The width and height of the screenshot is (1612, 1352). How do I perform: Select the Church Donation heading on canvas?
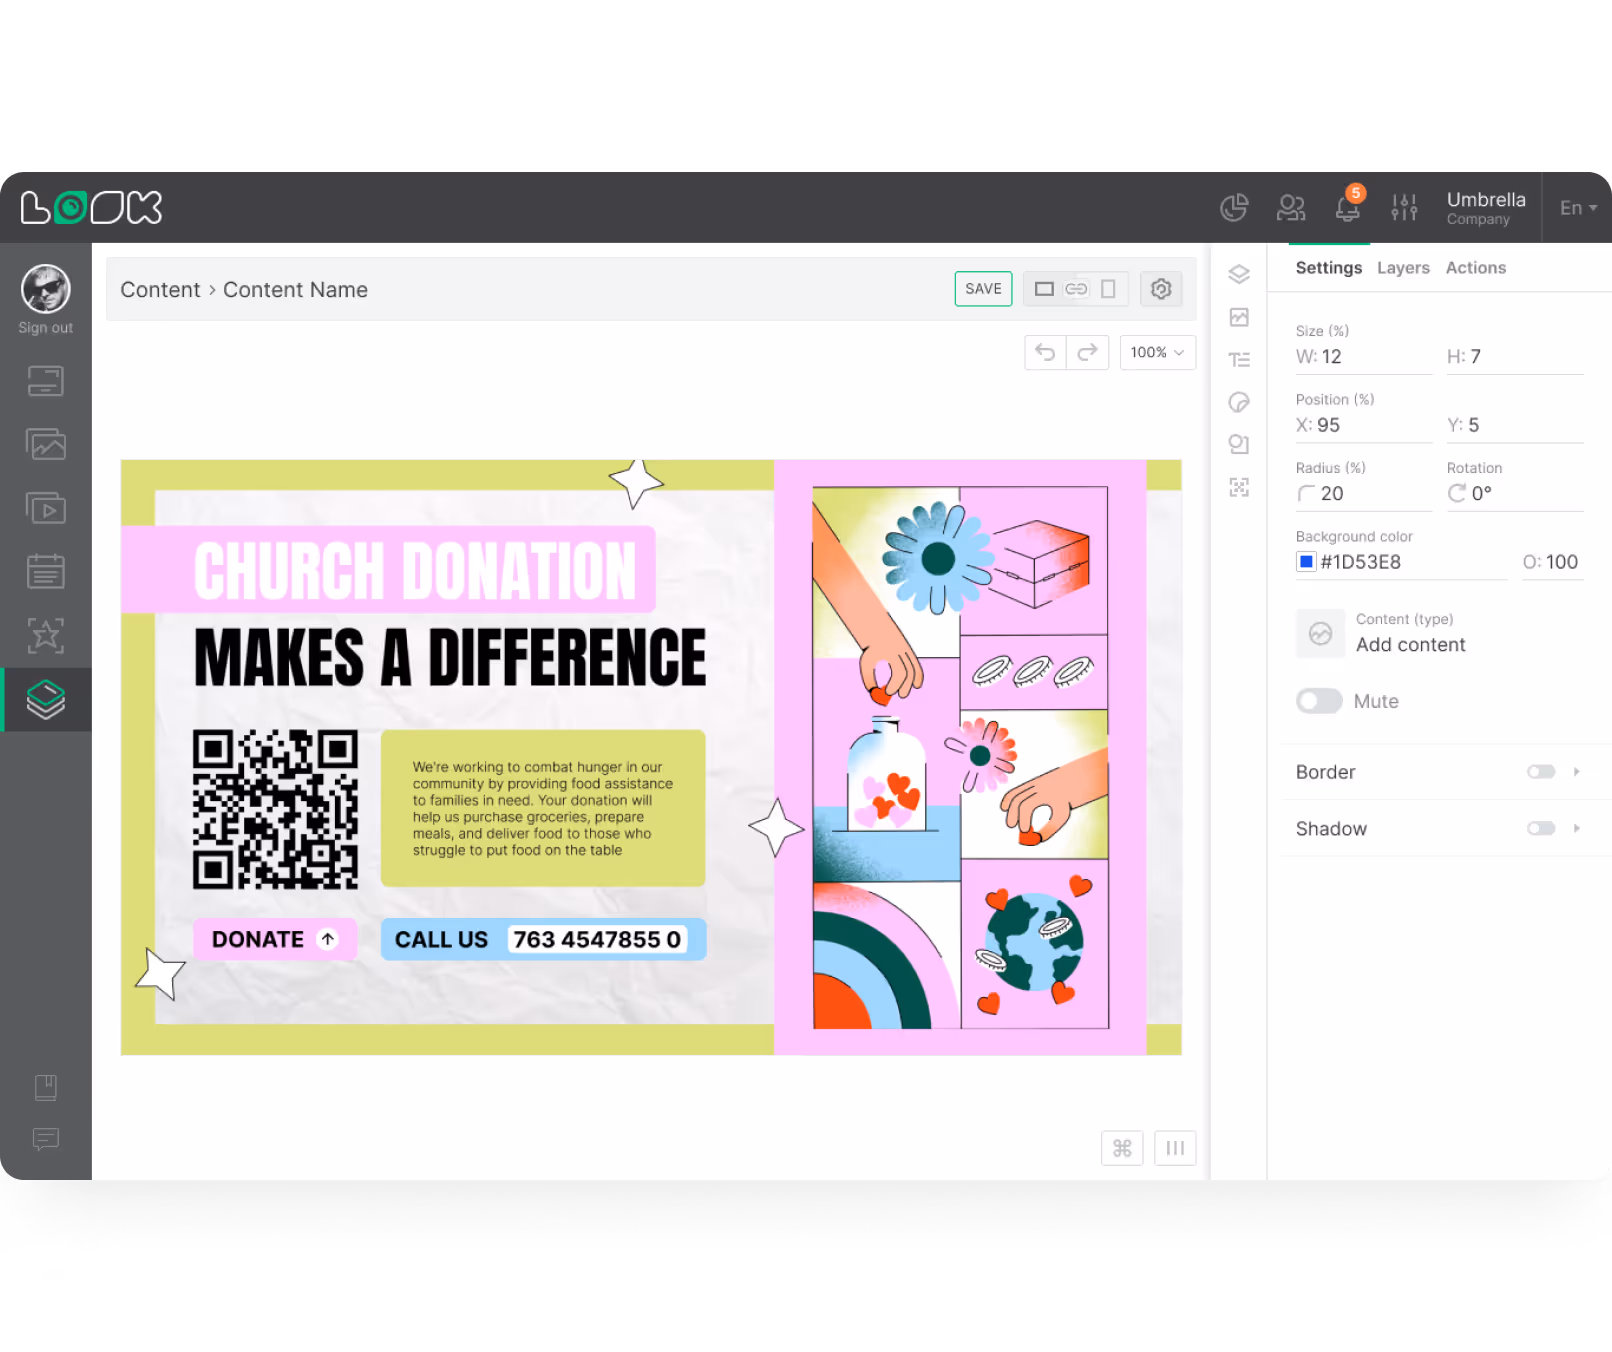[415, 571]
